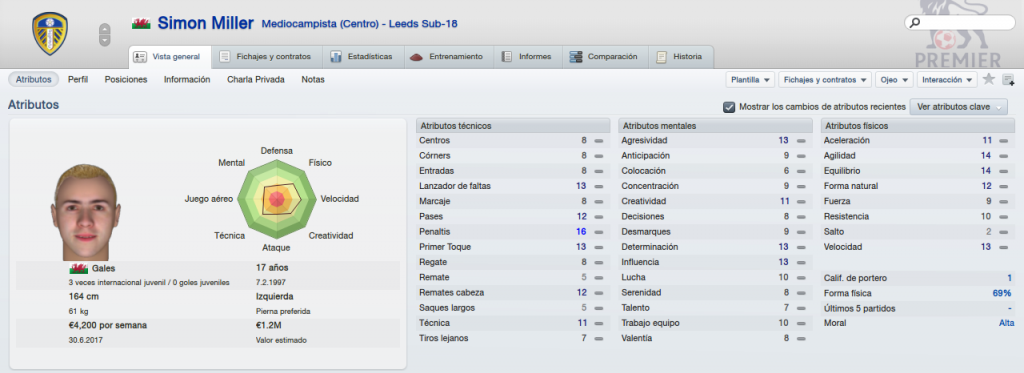Viewport: 1024px width, 373px height.
Task: Expand the Ver atributos clave dropdown
Action: (x=958, y=106)
